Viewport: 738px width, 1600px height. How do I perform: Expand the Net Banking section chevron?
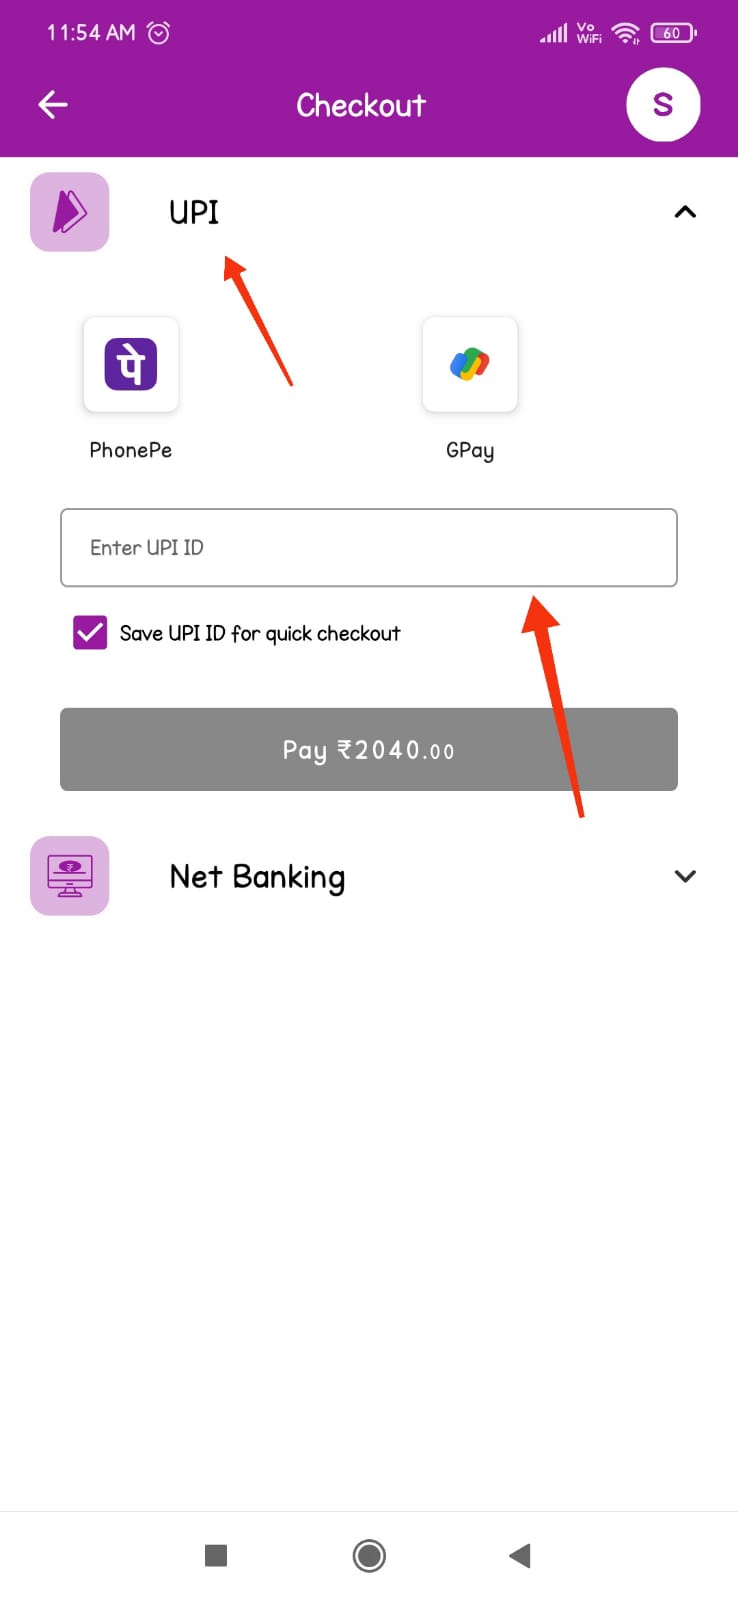[685, 876]
